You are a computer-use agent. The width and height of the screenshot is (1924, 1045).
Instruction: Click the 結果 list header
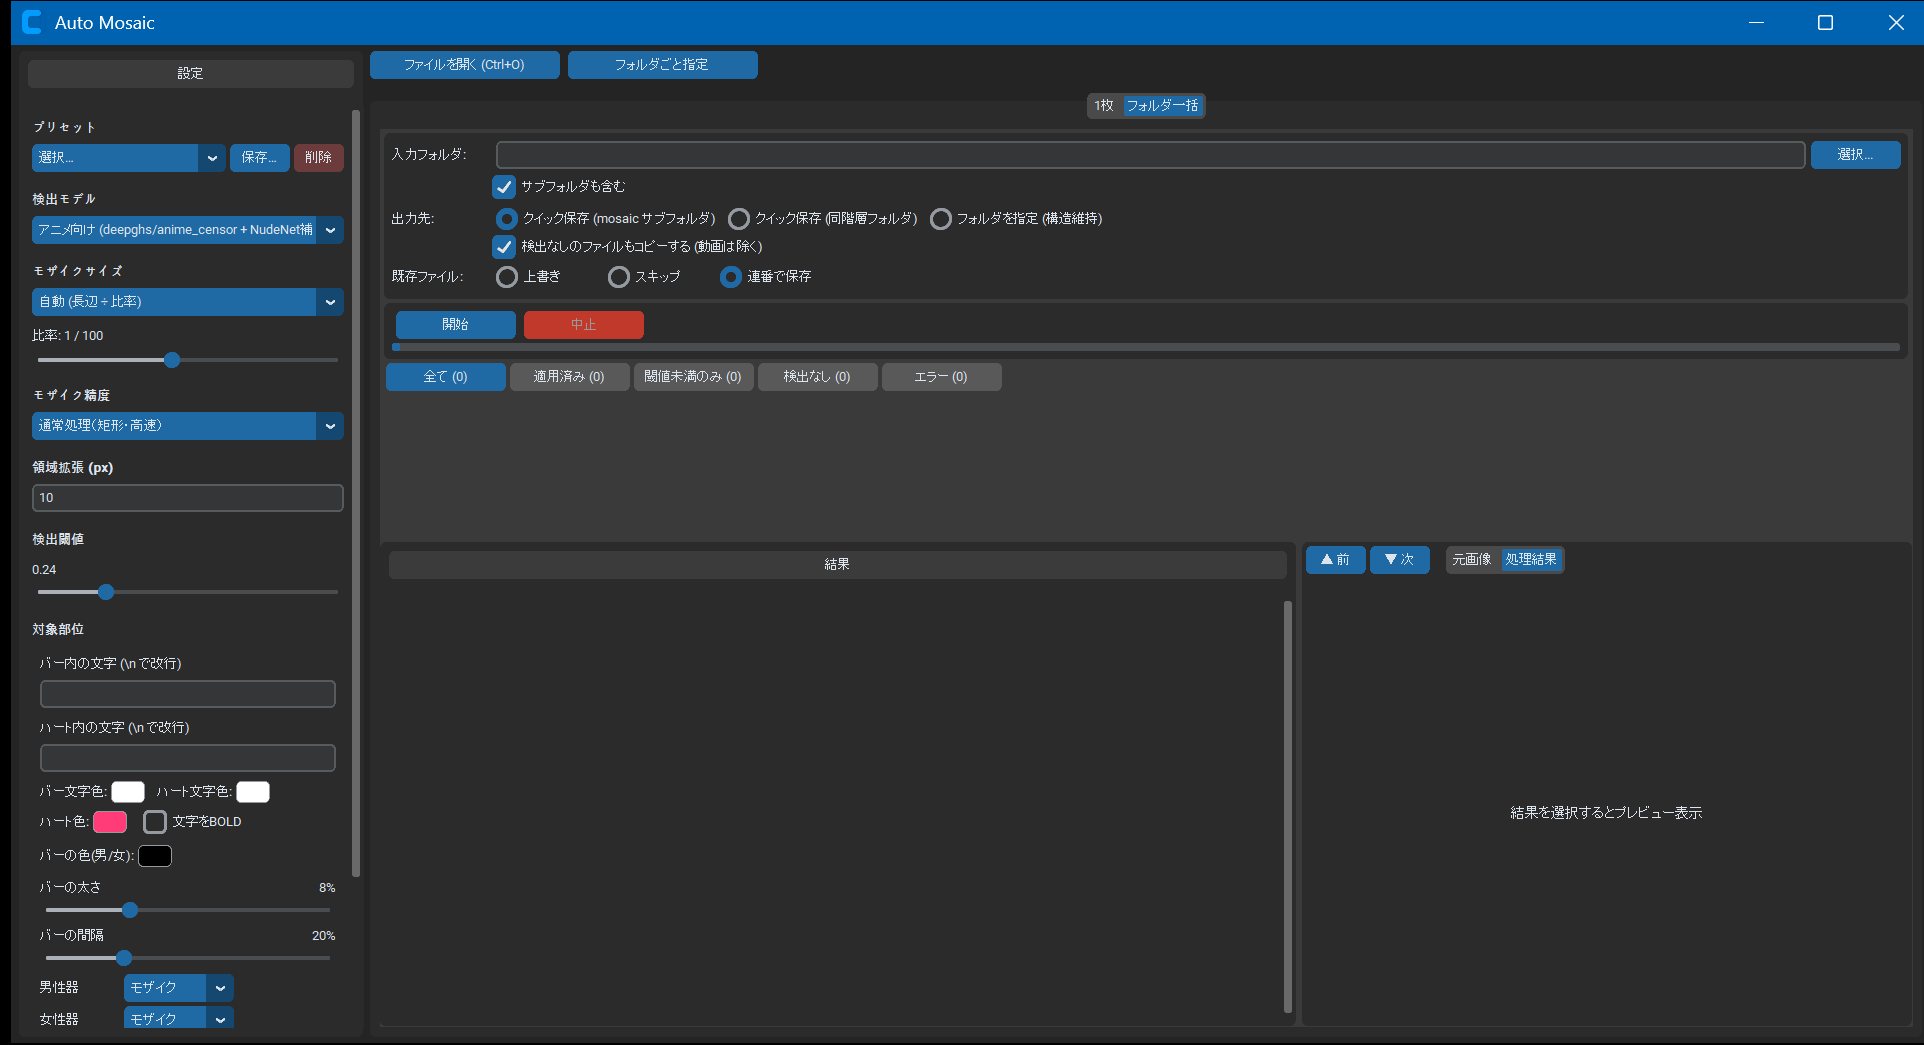coord(837,565)
